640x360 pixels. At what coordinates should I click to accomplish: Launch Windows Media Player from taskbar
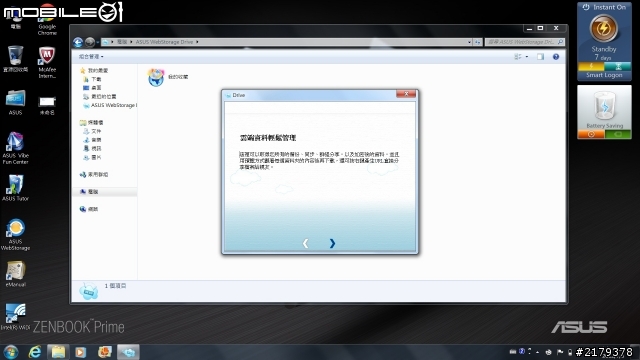[80, 352]
